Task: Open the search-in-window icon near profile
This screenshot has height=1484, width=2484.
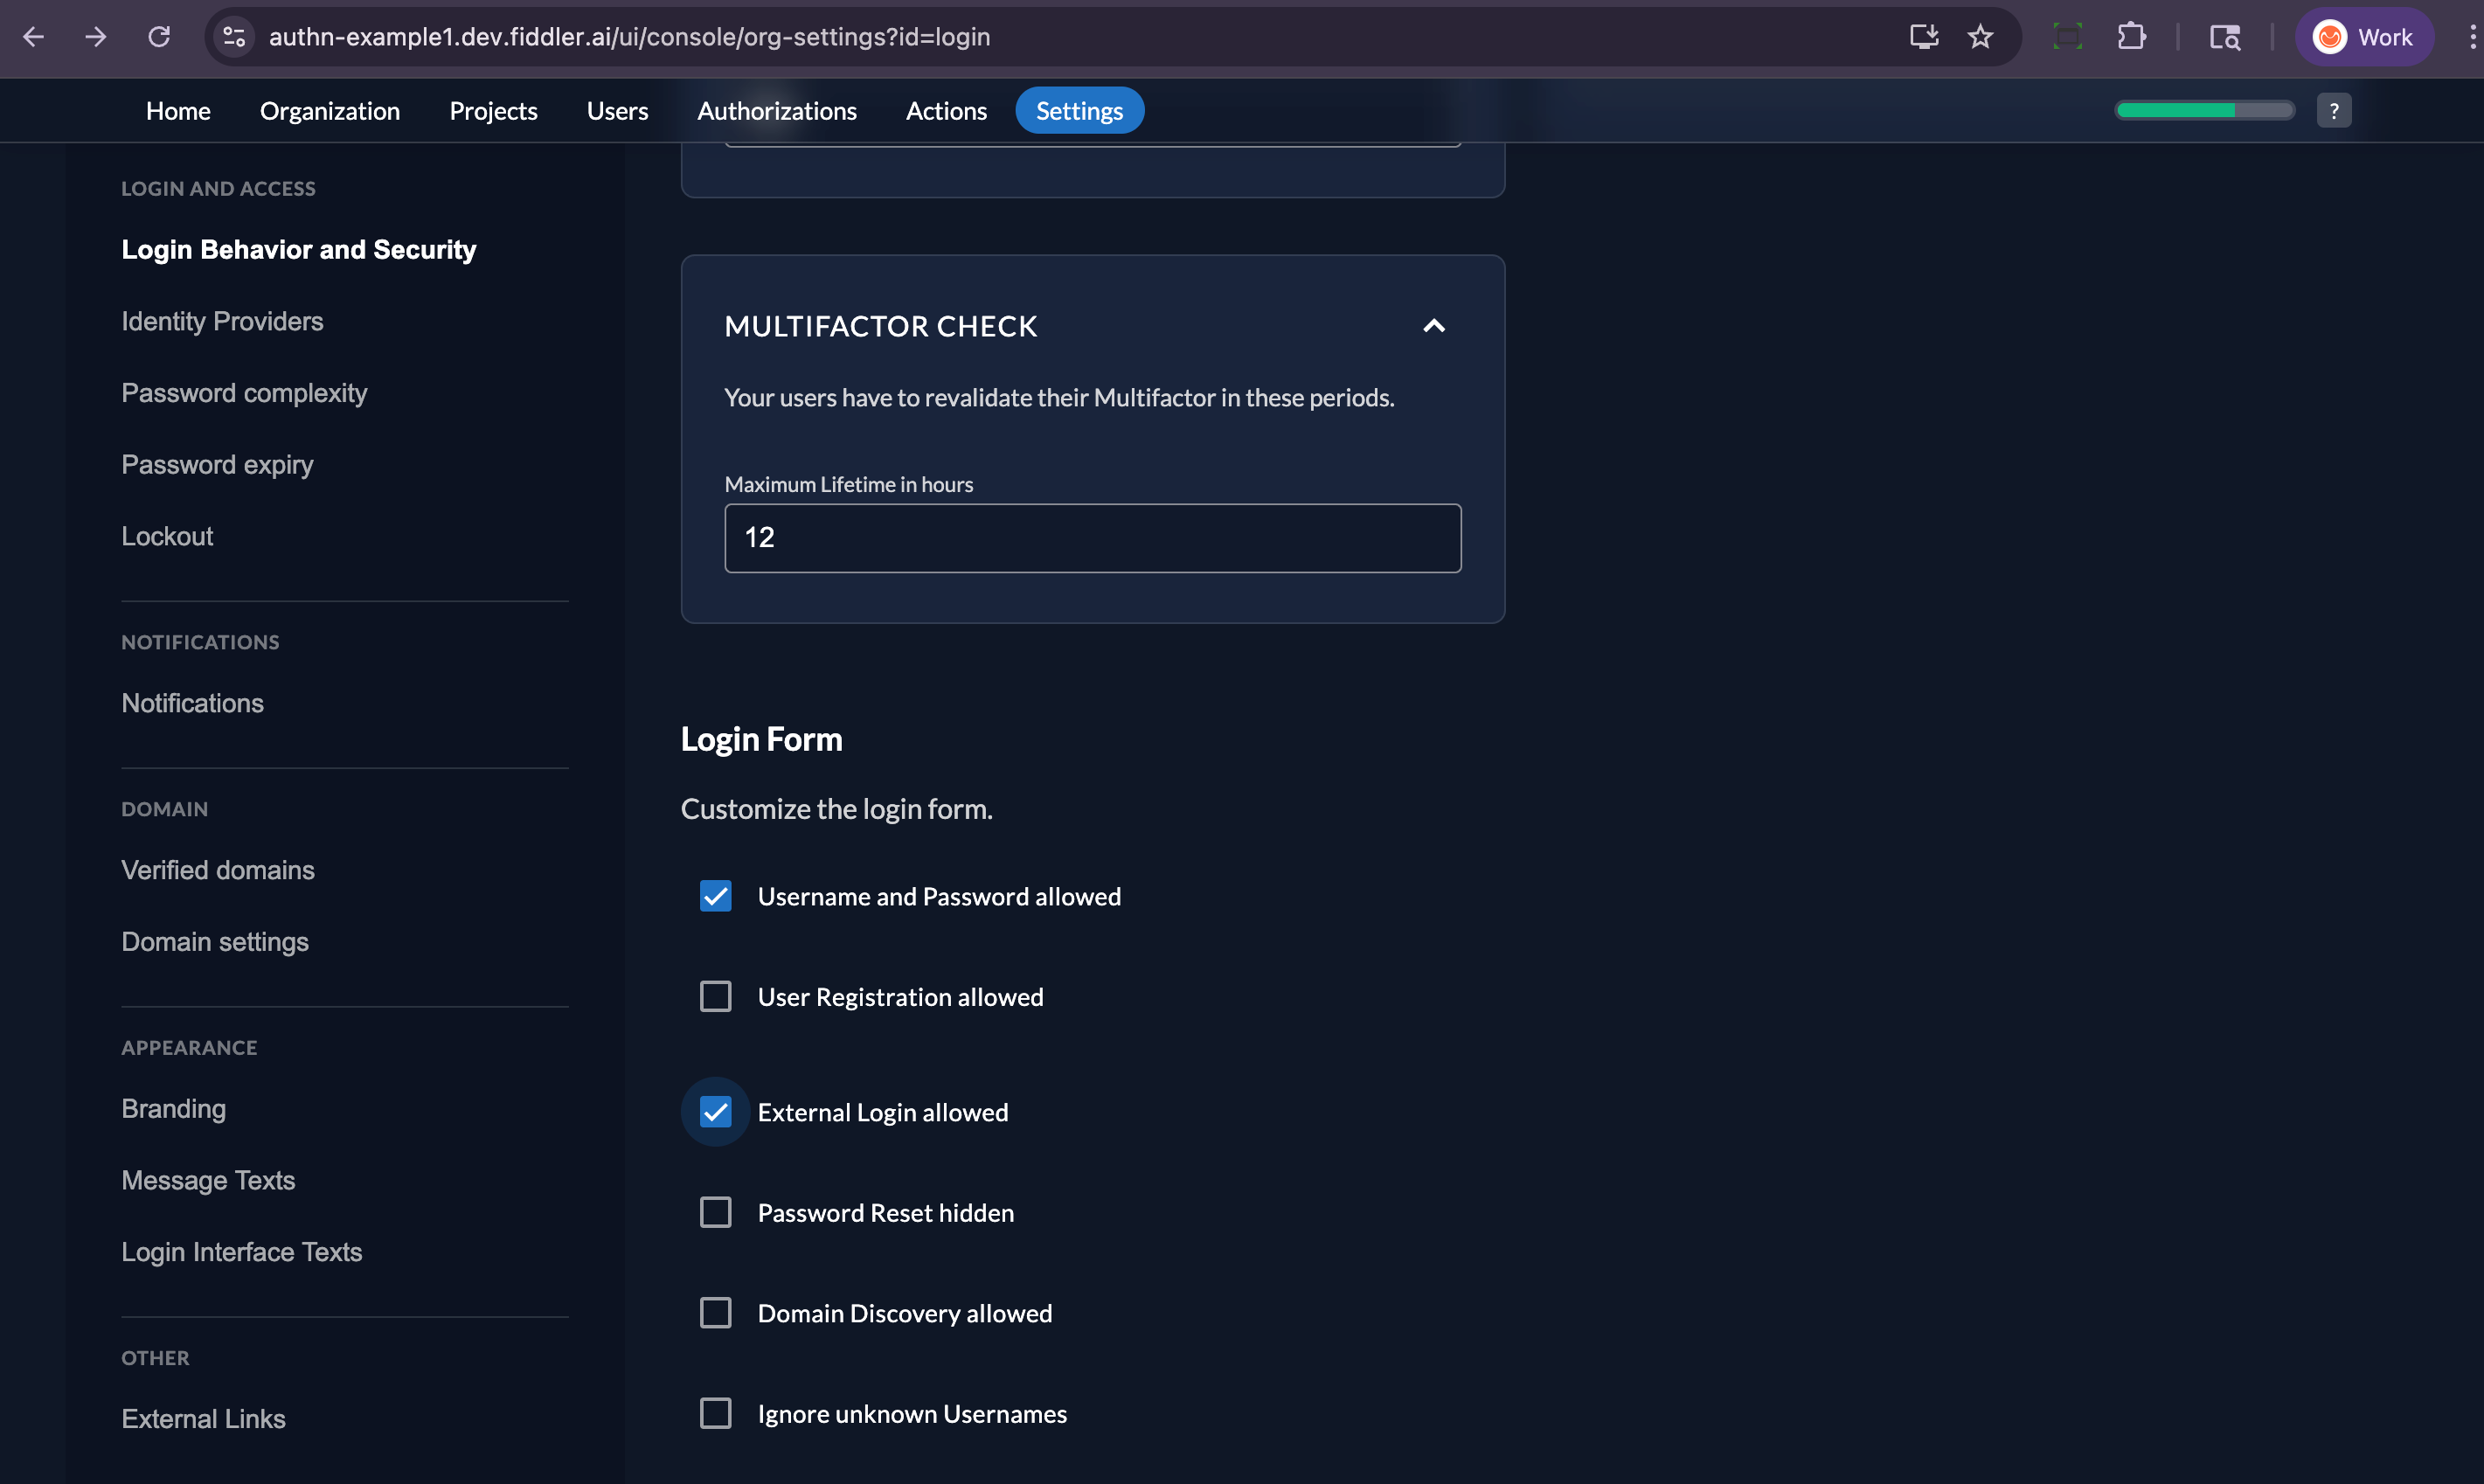Action: point(2225,37)
